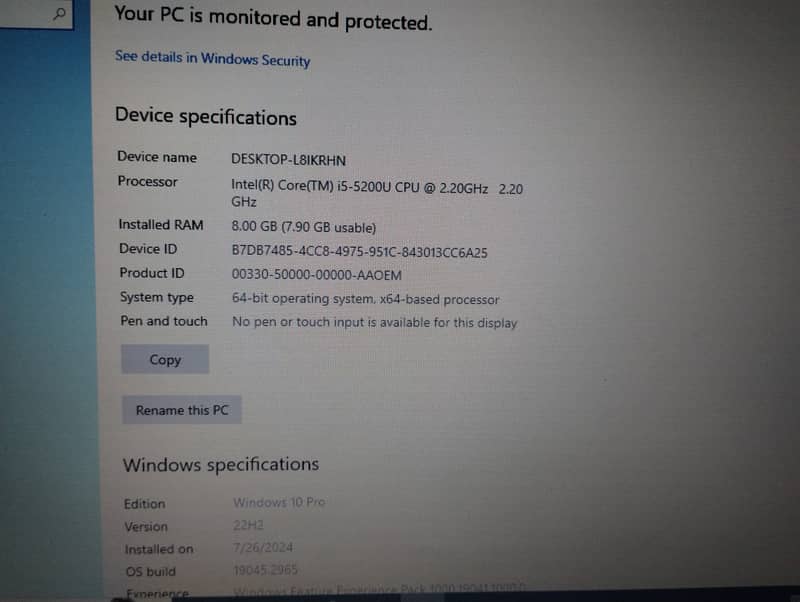Click the search magnifier icon
This screenshot has height=602, width=800.
point(59,14)
